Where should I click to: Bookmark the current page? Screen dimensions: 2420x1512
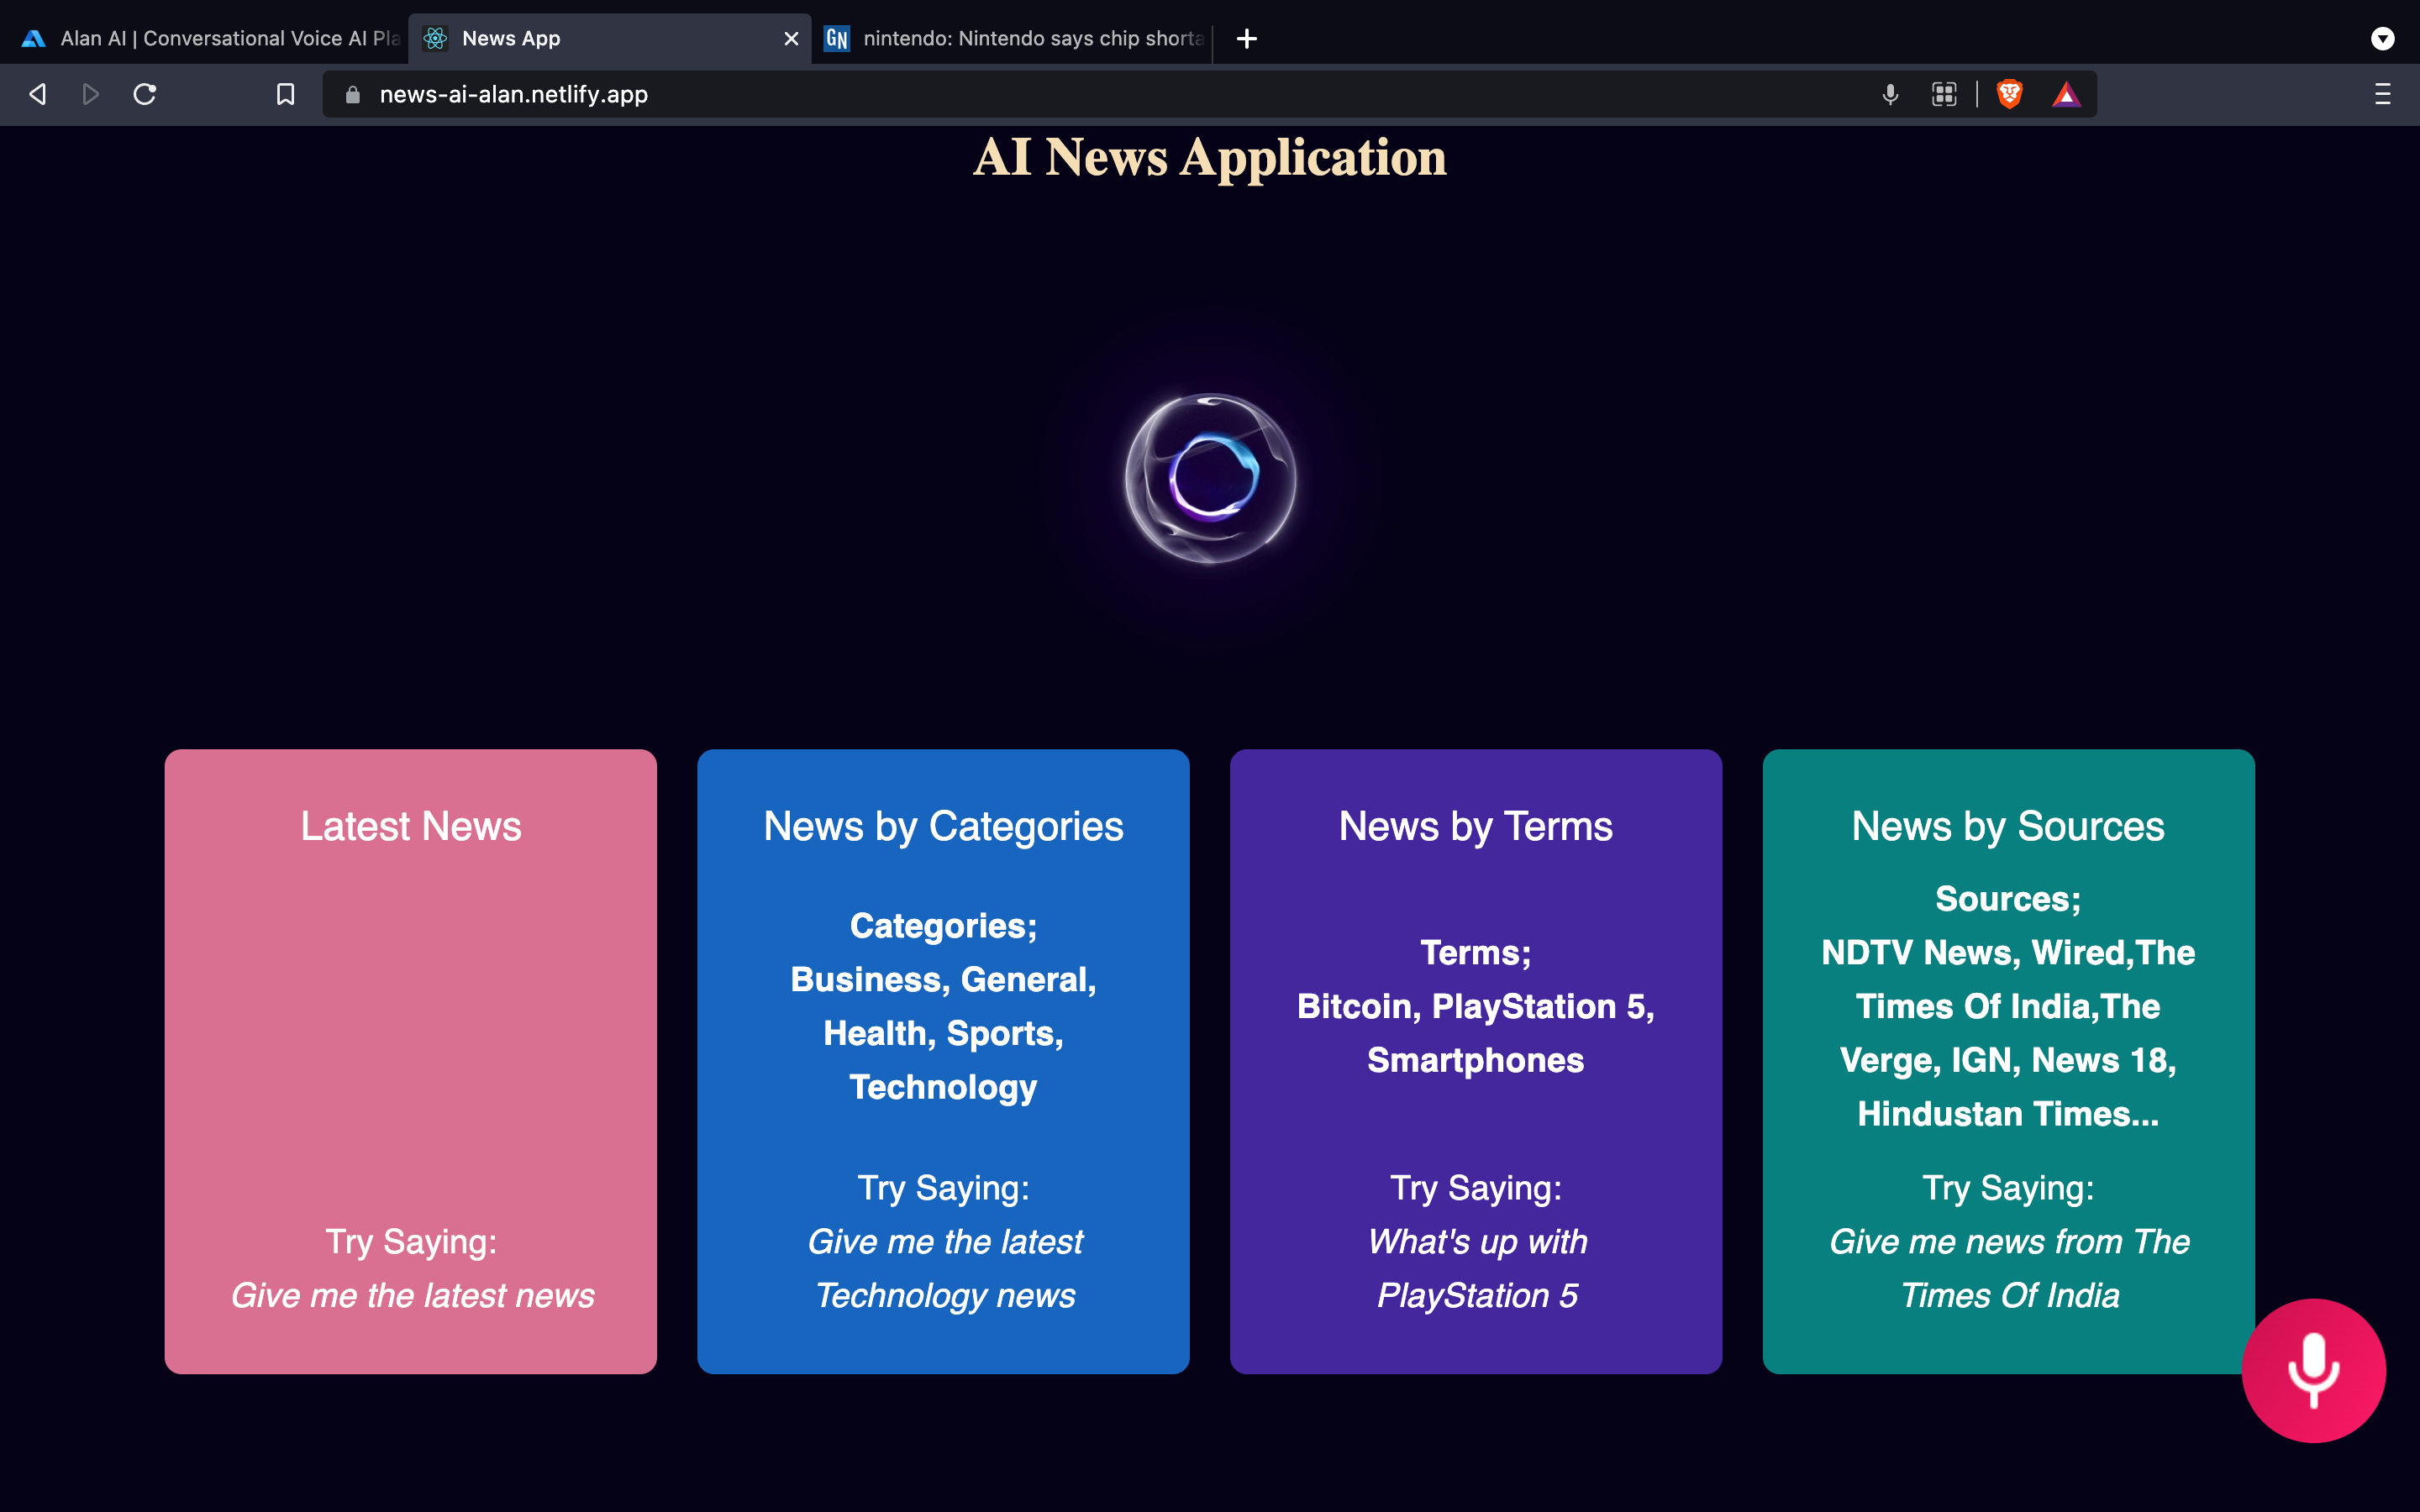tap(285, 94)
